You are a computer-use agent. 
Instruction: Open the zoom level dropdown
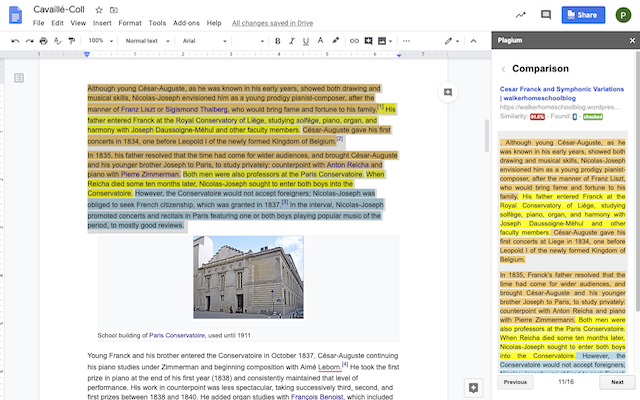tap(101, 41)
